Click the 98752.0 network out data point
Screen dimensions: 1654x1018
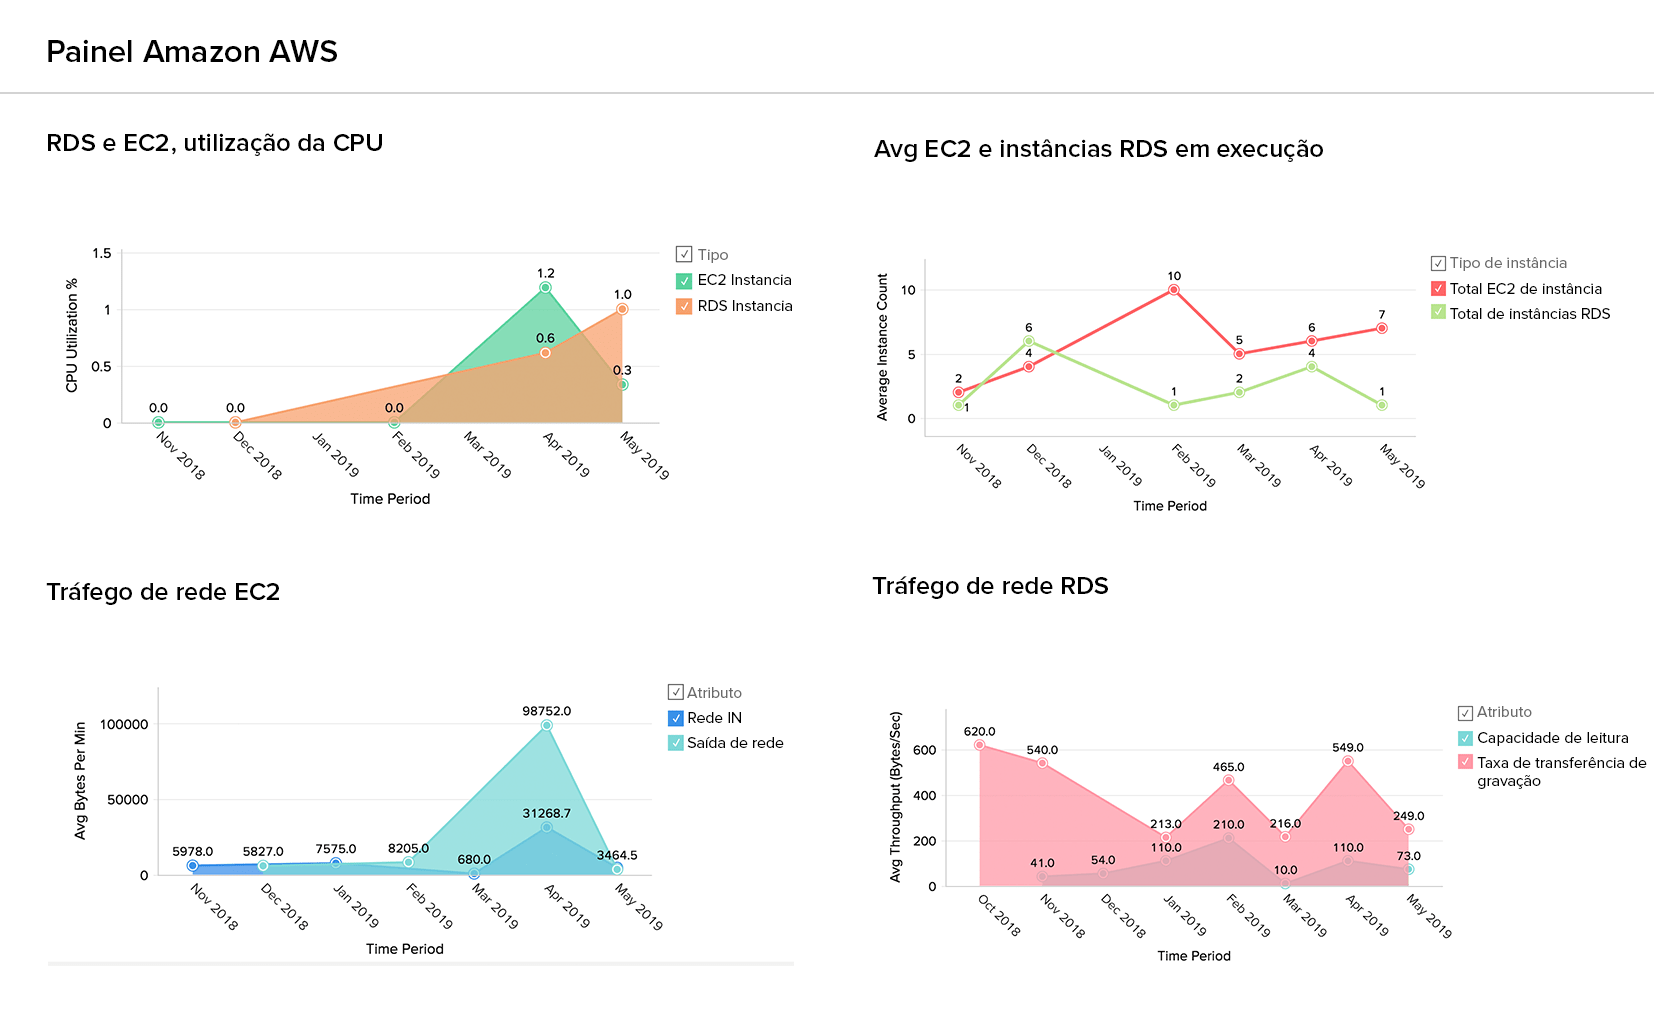pyautogui.click(x=546, y=726)
